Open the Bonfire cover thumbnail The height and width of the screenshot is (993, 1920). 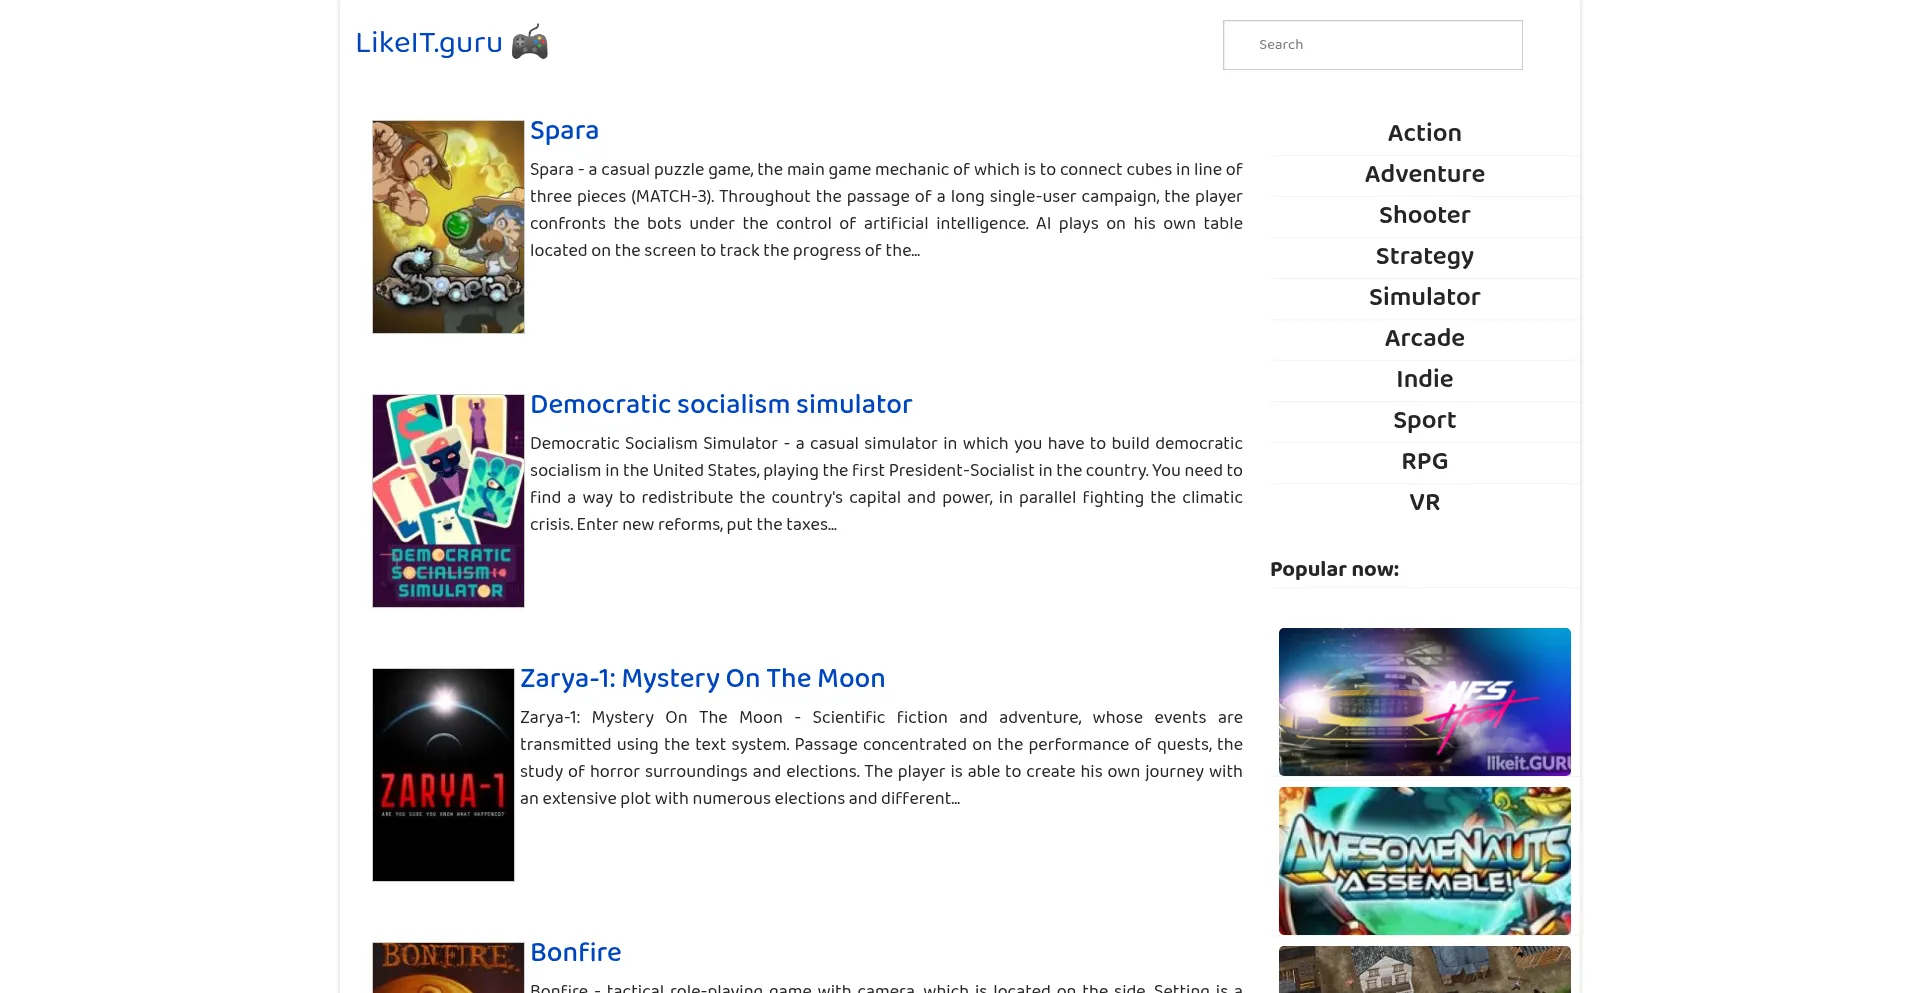coord(448,968)
